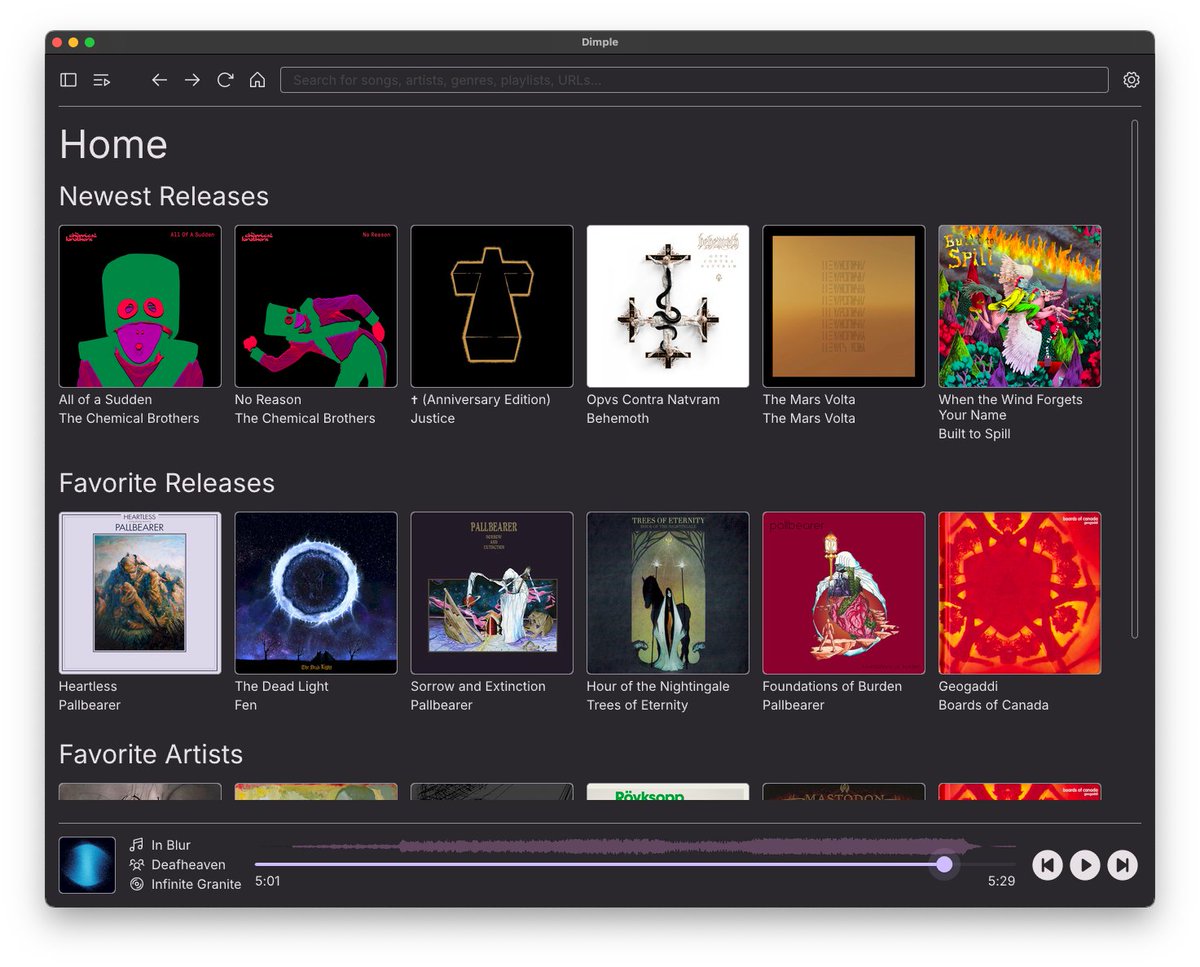Viewport: 1200px width, 967px height.
Task: Go back with the left arrow
Action: (159, 80)
